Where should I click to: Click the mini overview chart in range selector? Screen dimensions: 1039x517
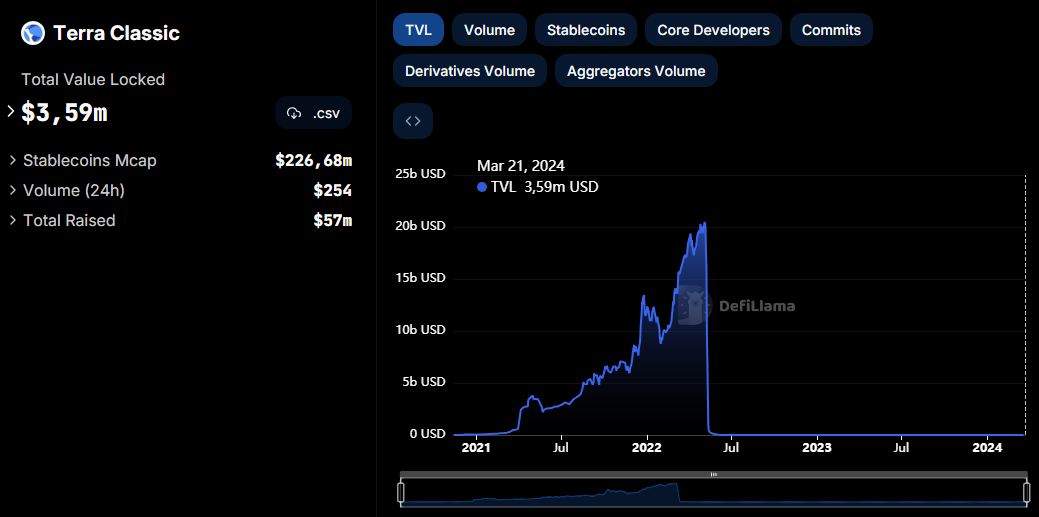[714, 494]
